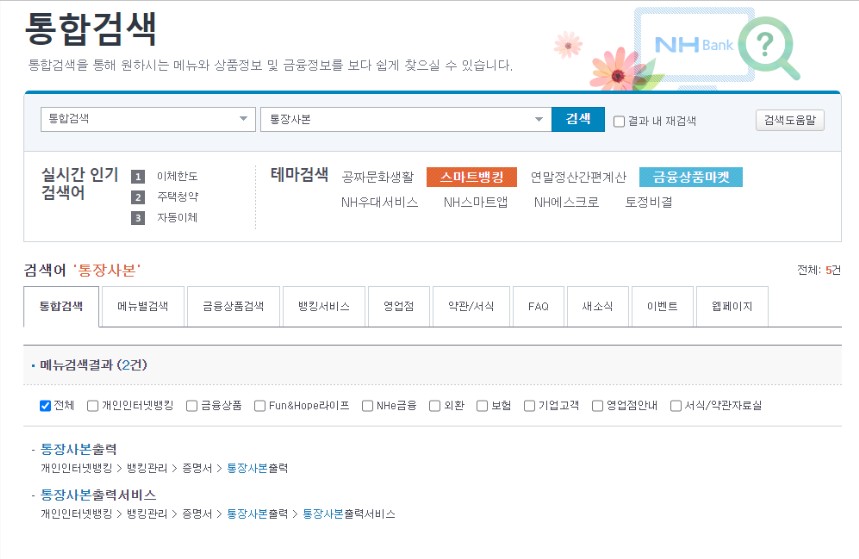859x559 pixels.
Task: Check the 기업고객 filter checkbox
Action: [529, 406]
